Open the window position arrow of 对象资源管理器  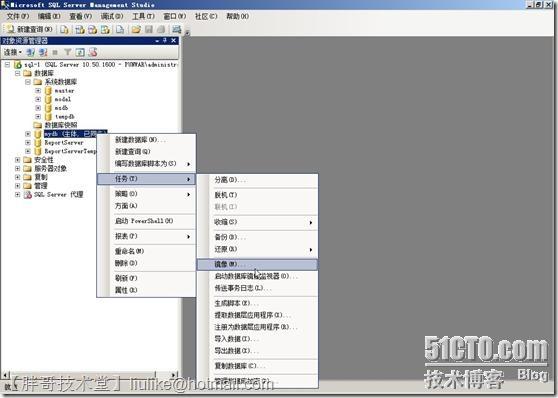tap(157, 41)
